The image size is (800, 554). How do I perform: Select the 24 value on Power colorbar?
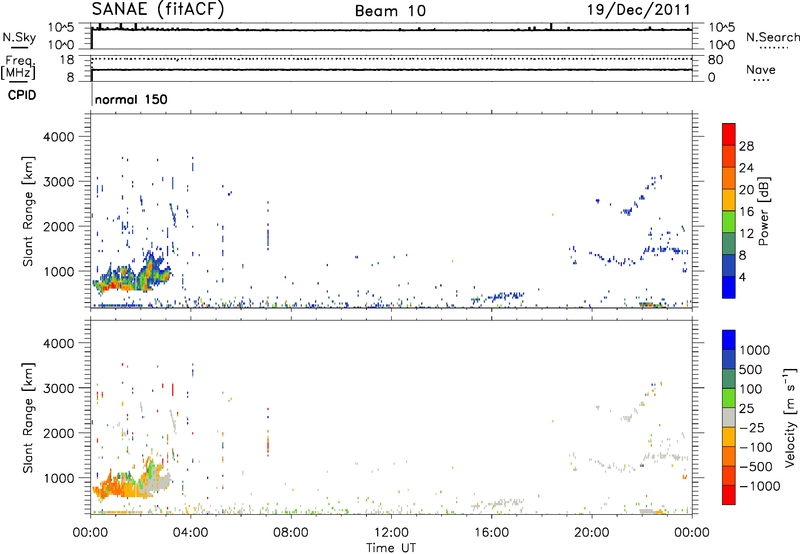pos(746,168)
